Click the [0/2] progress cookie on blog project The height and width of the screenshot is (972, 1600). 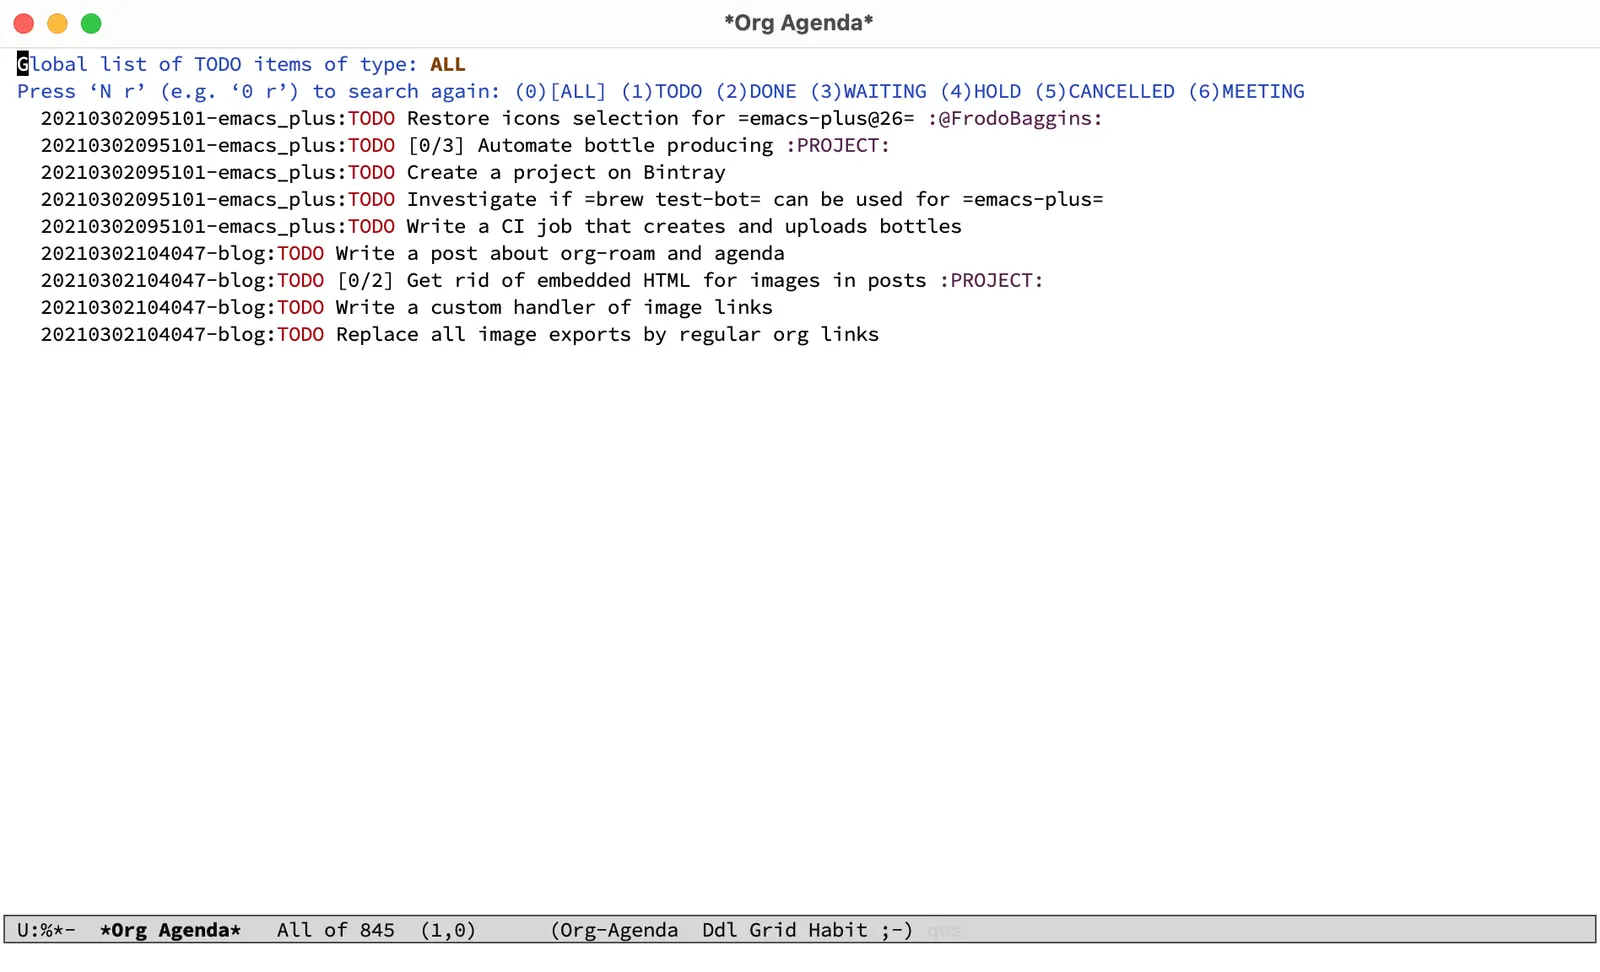point(365,281)
